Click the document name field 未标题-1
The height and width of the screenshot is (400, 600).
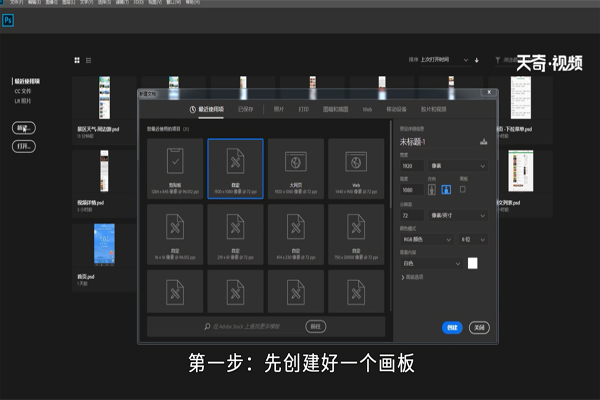[438, 142]
